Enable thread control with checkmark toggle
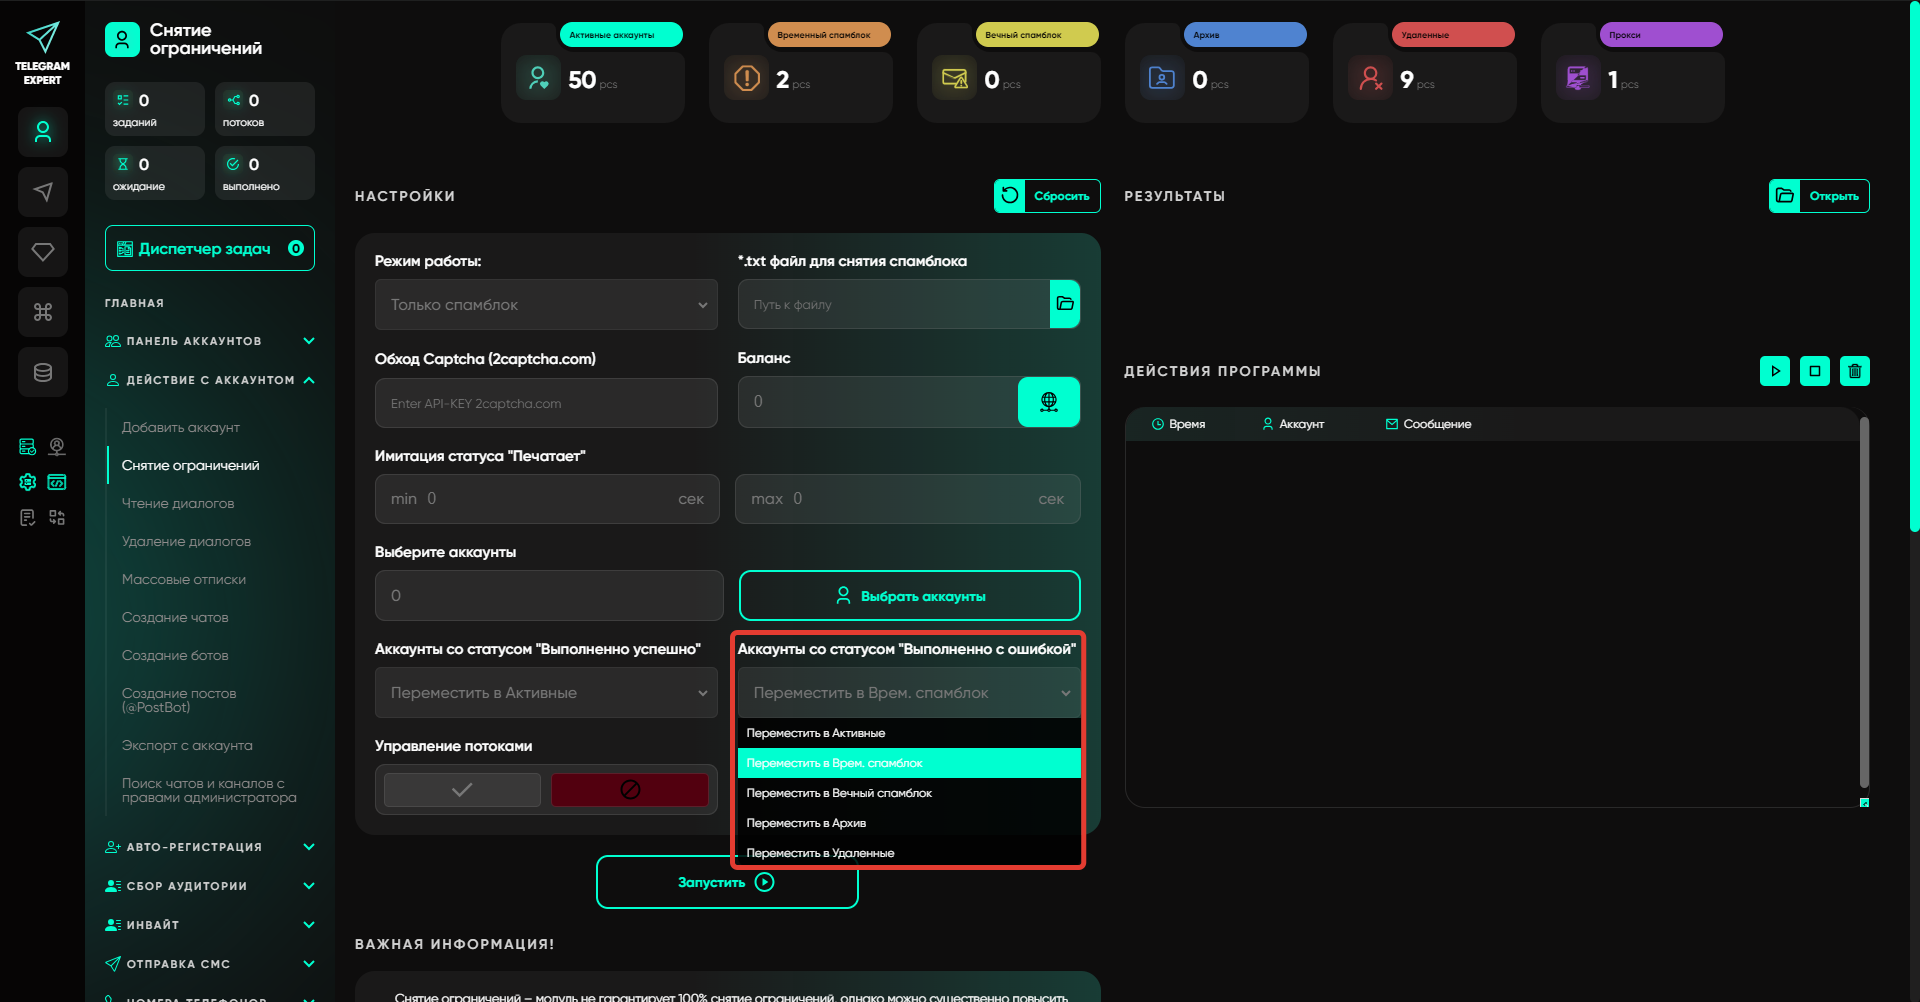 [x=462, y=790]
